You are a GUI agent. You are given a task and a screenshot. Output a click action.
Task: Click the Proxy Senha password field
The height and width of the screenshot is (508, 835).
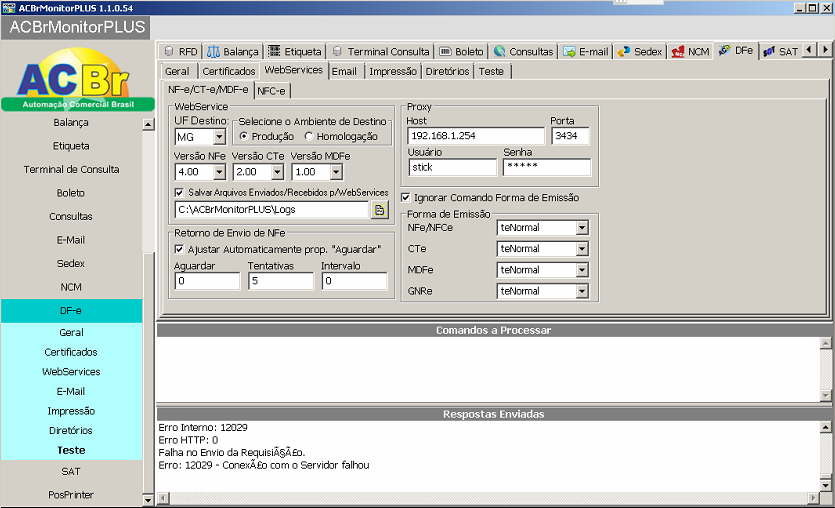547,167
